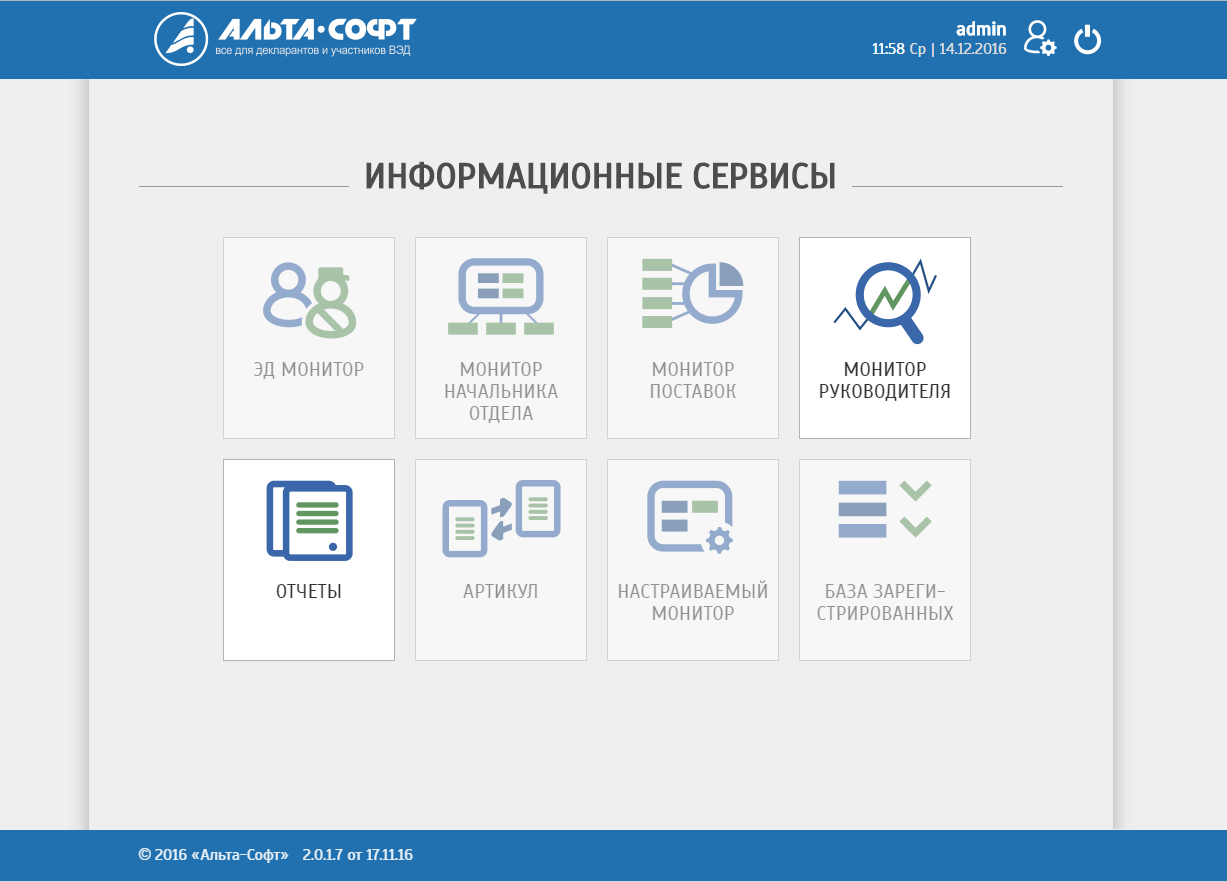The width and height of the screenshot is (1227, 882).
Task: Open user settings via person-gear icon
Action: point(1039,39)
